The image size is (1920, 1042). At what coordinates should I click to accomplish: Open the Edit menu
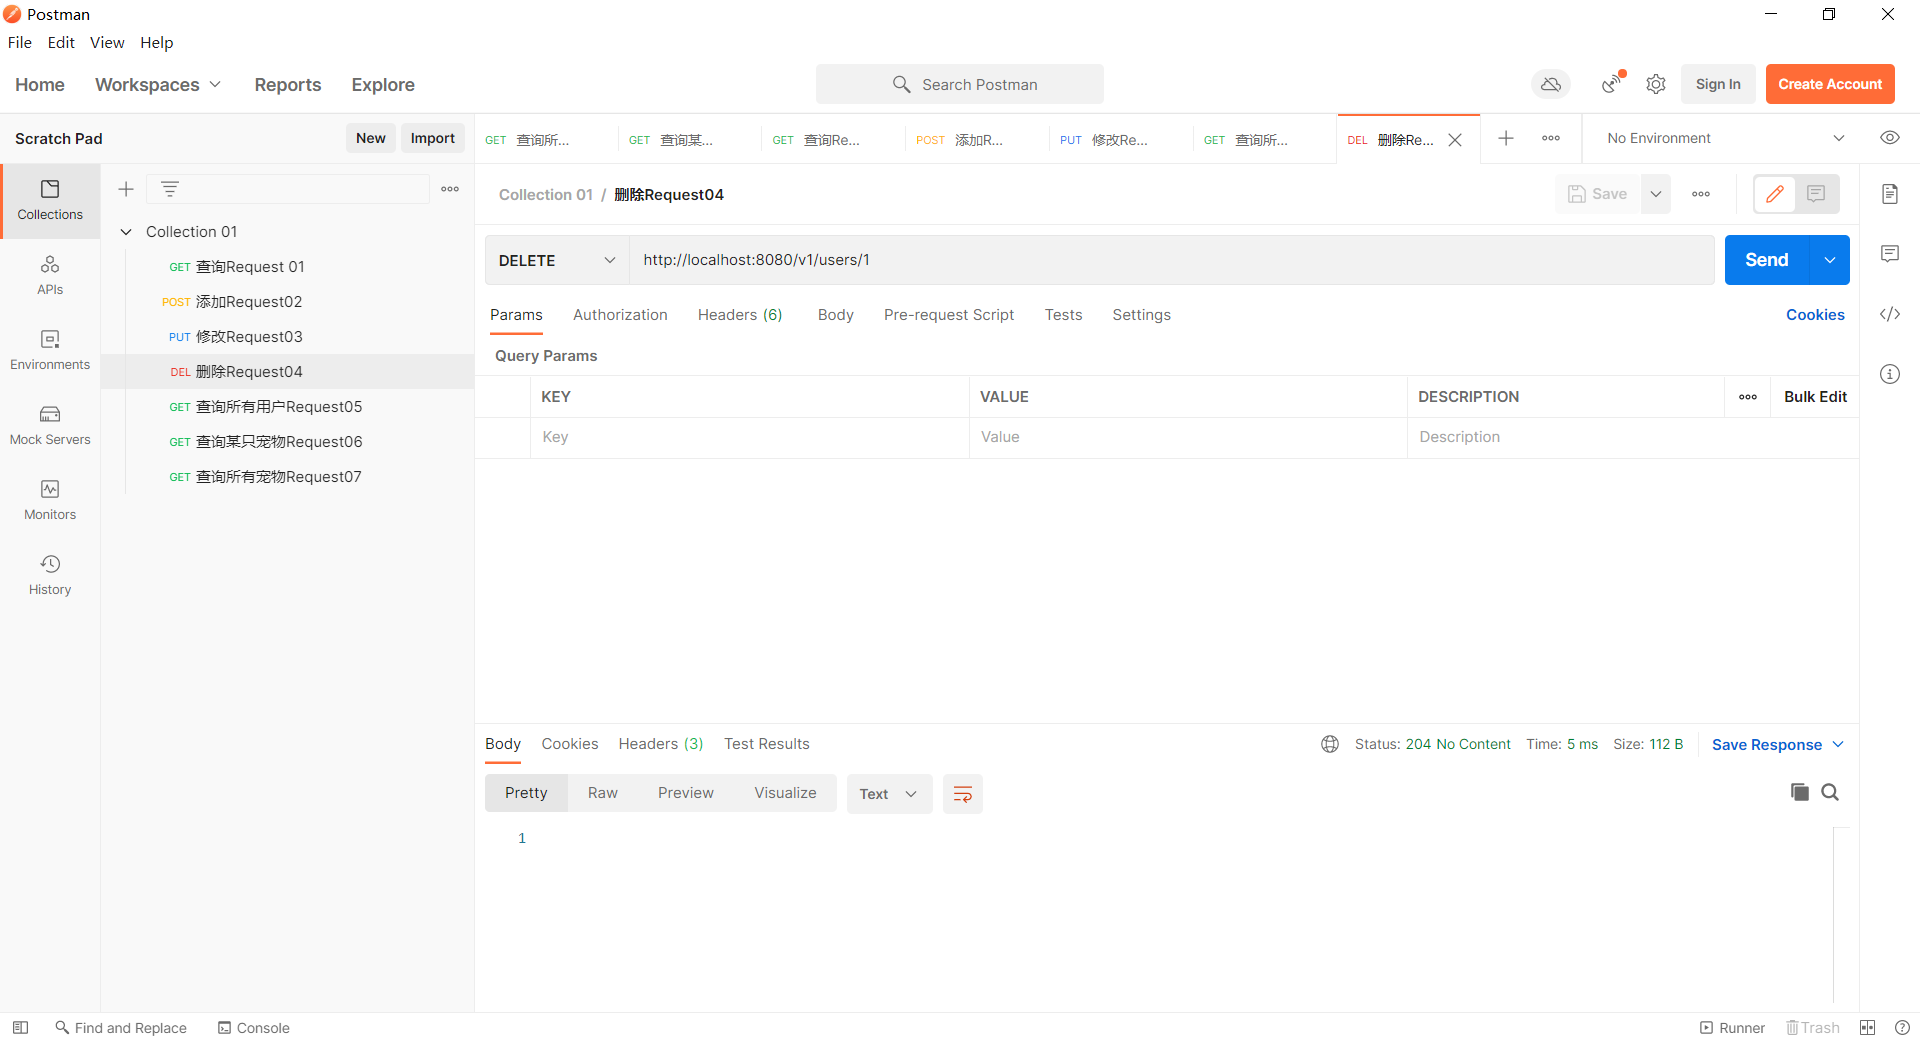61,42
